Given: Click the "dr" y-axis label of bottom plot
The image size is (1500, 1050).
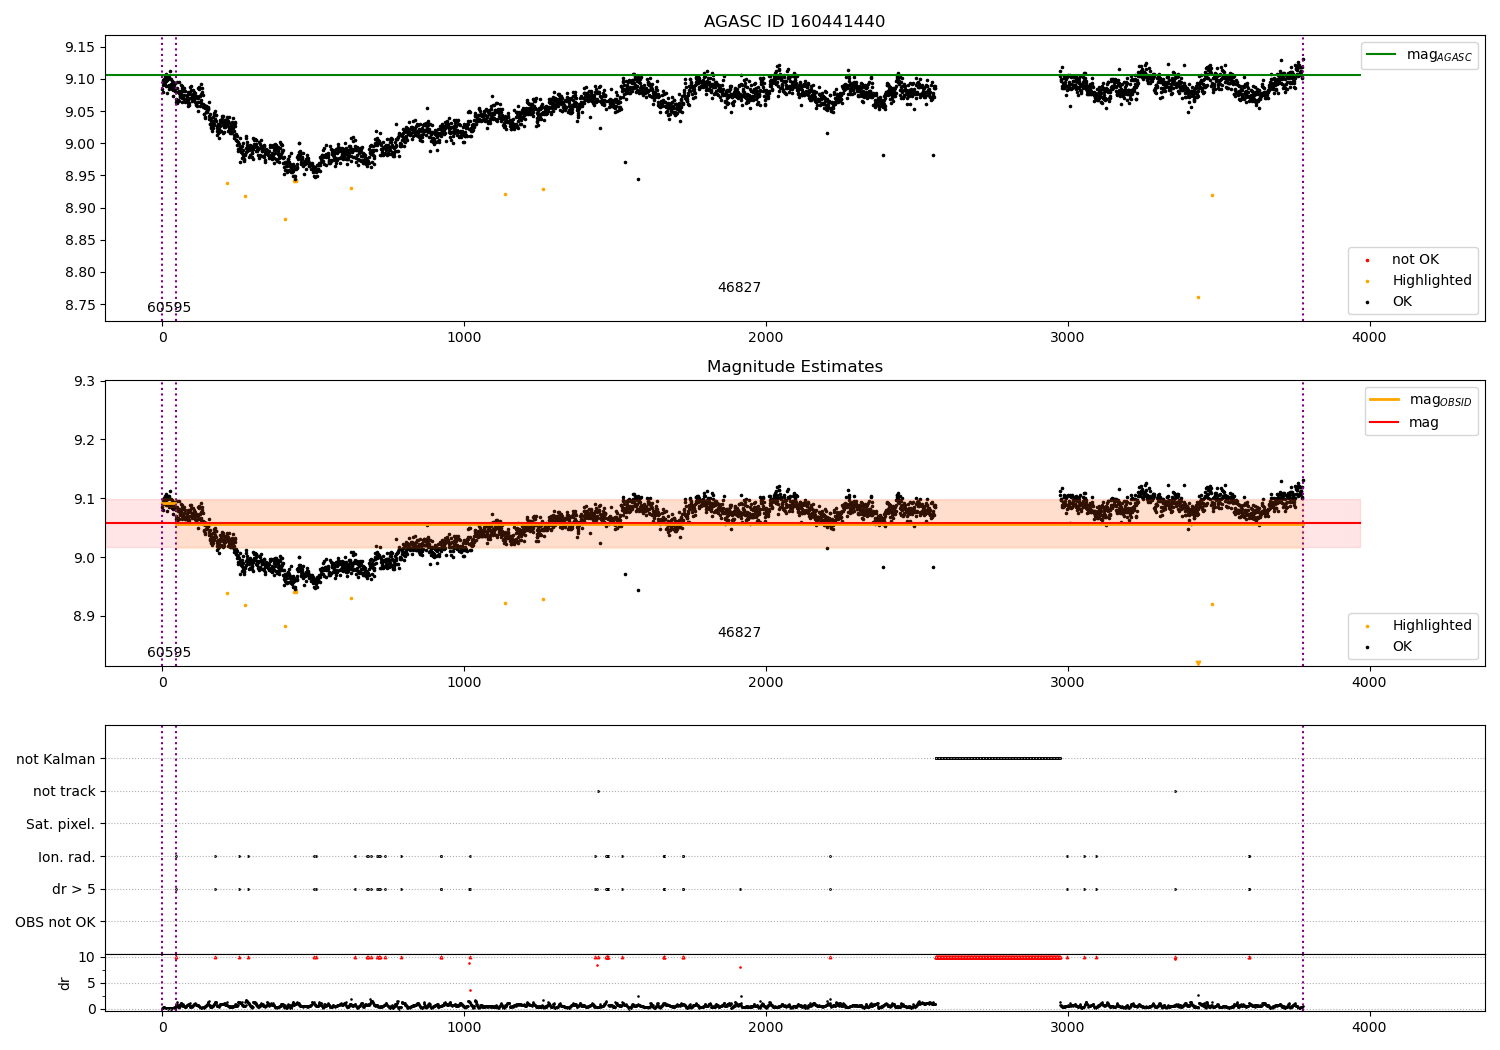Looking at the screenshot, I should (65, 983).
